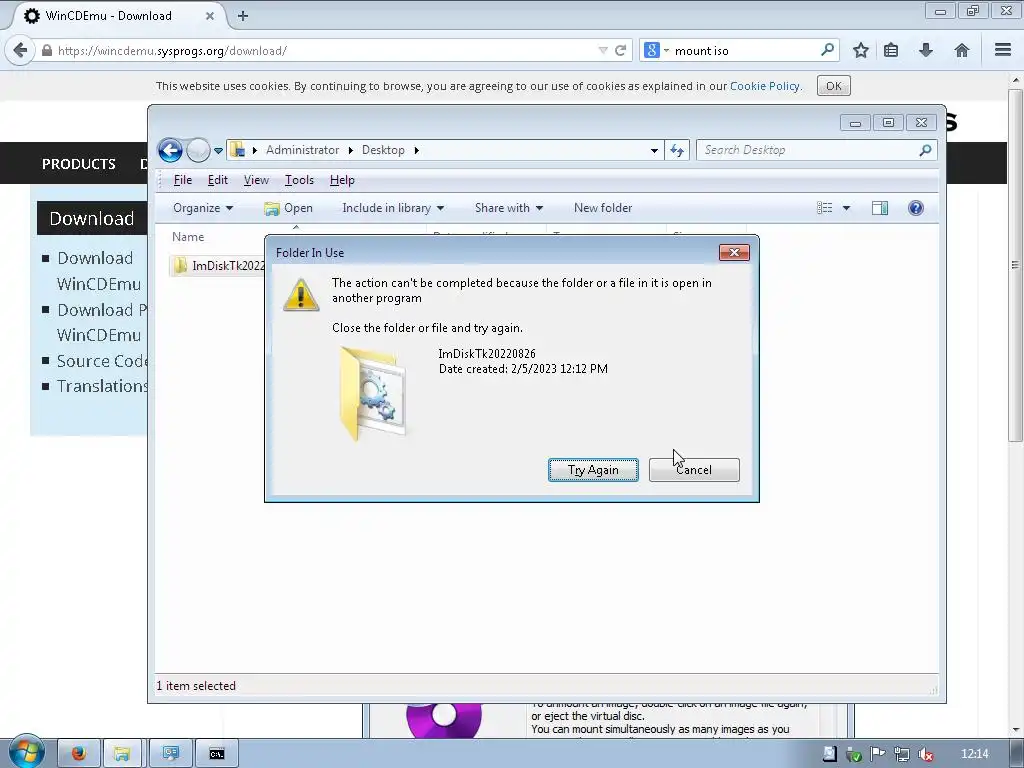
Task: Click New folder in Explorer toolbar
Action: [603, 208]
